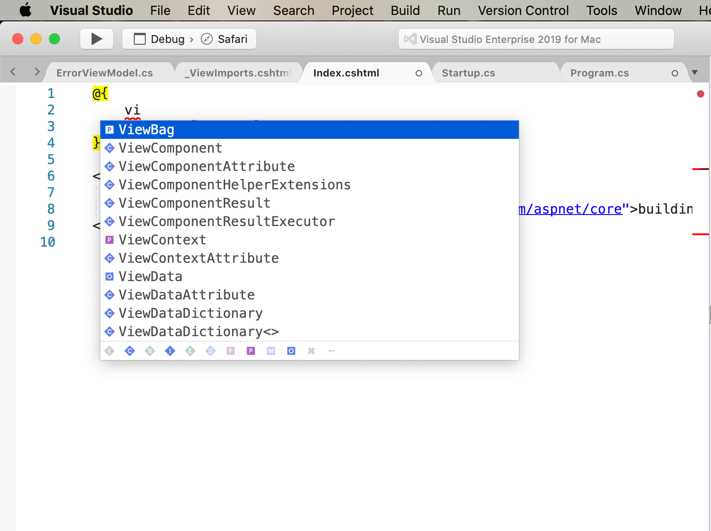Switch to _ViewImports.cshtml tab
711x531 pixels.
(x=236, y=73)
